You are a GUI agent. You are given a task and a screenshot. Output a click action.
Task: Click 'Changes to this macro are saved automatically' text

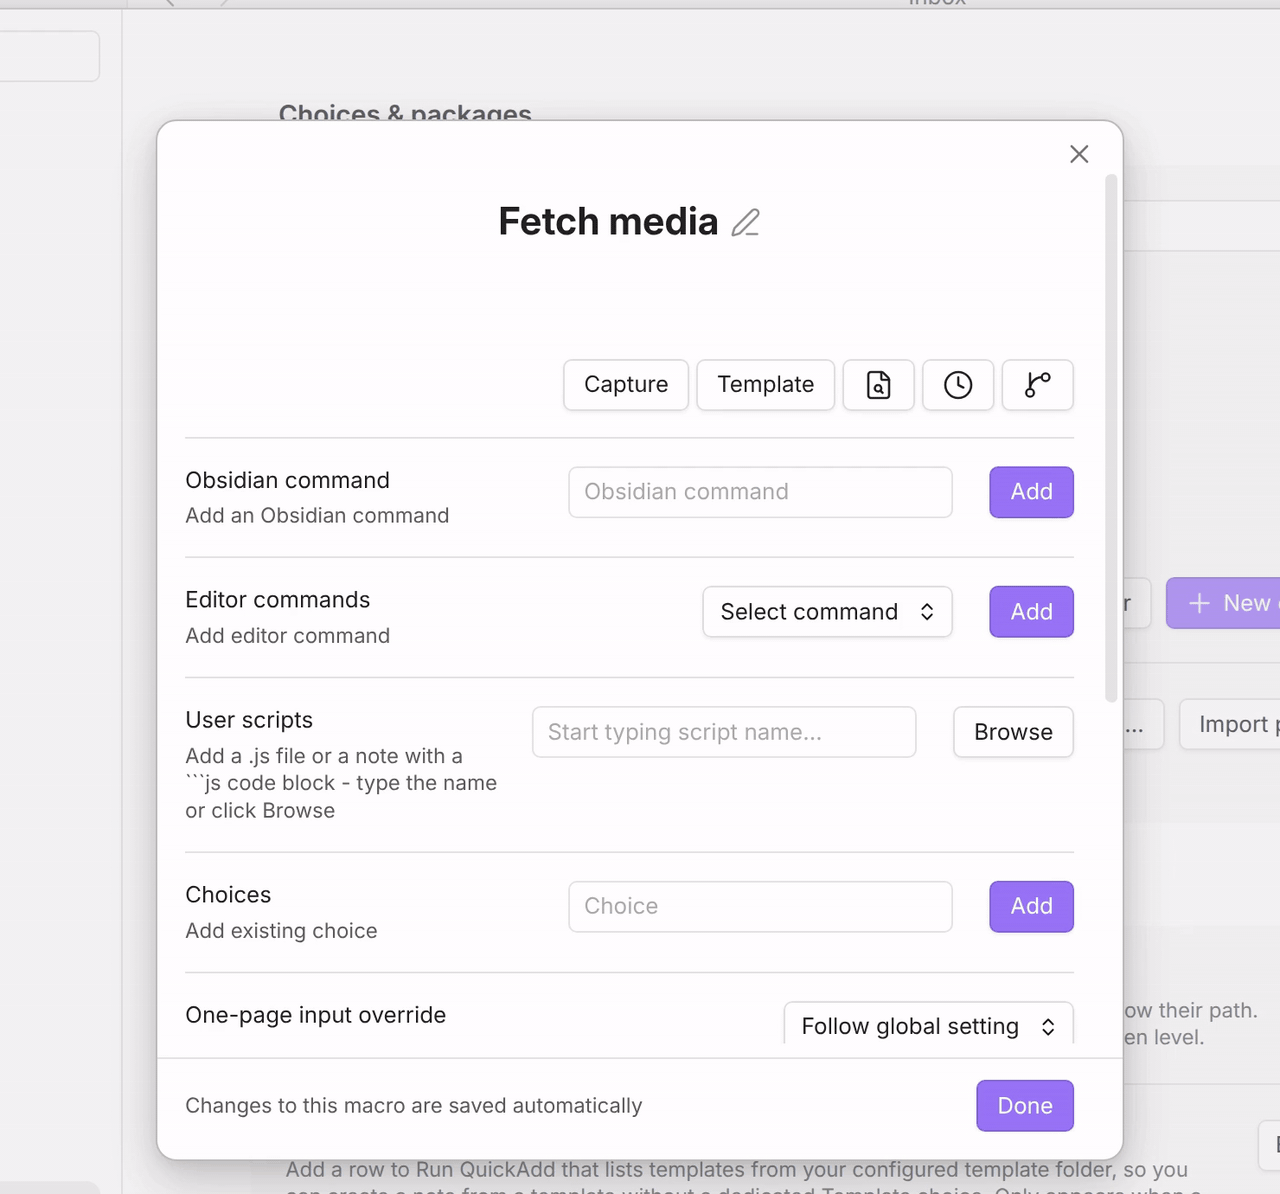click(414, 1106)
